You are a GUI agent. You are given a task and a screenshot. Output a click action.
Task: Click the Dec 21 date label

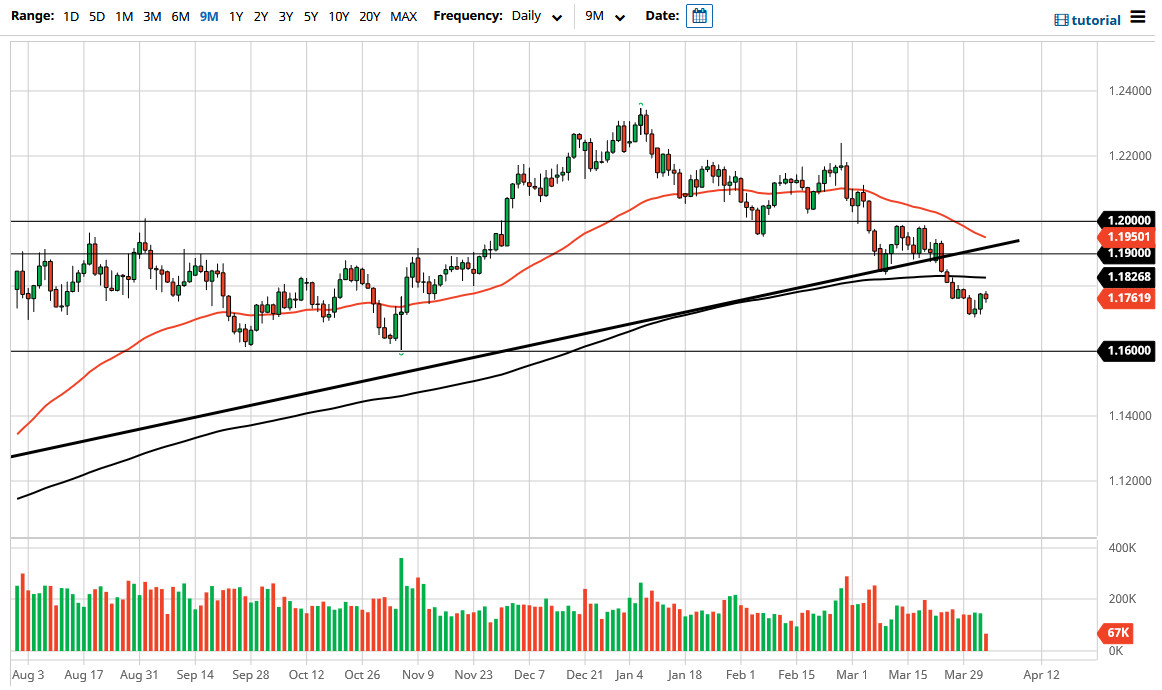[585, 674]
